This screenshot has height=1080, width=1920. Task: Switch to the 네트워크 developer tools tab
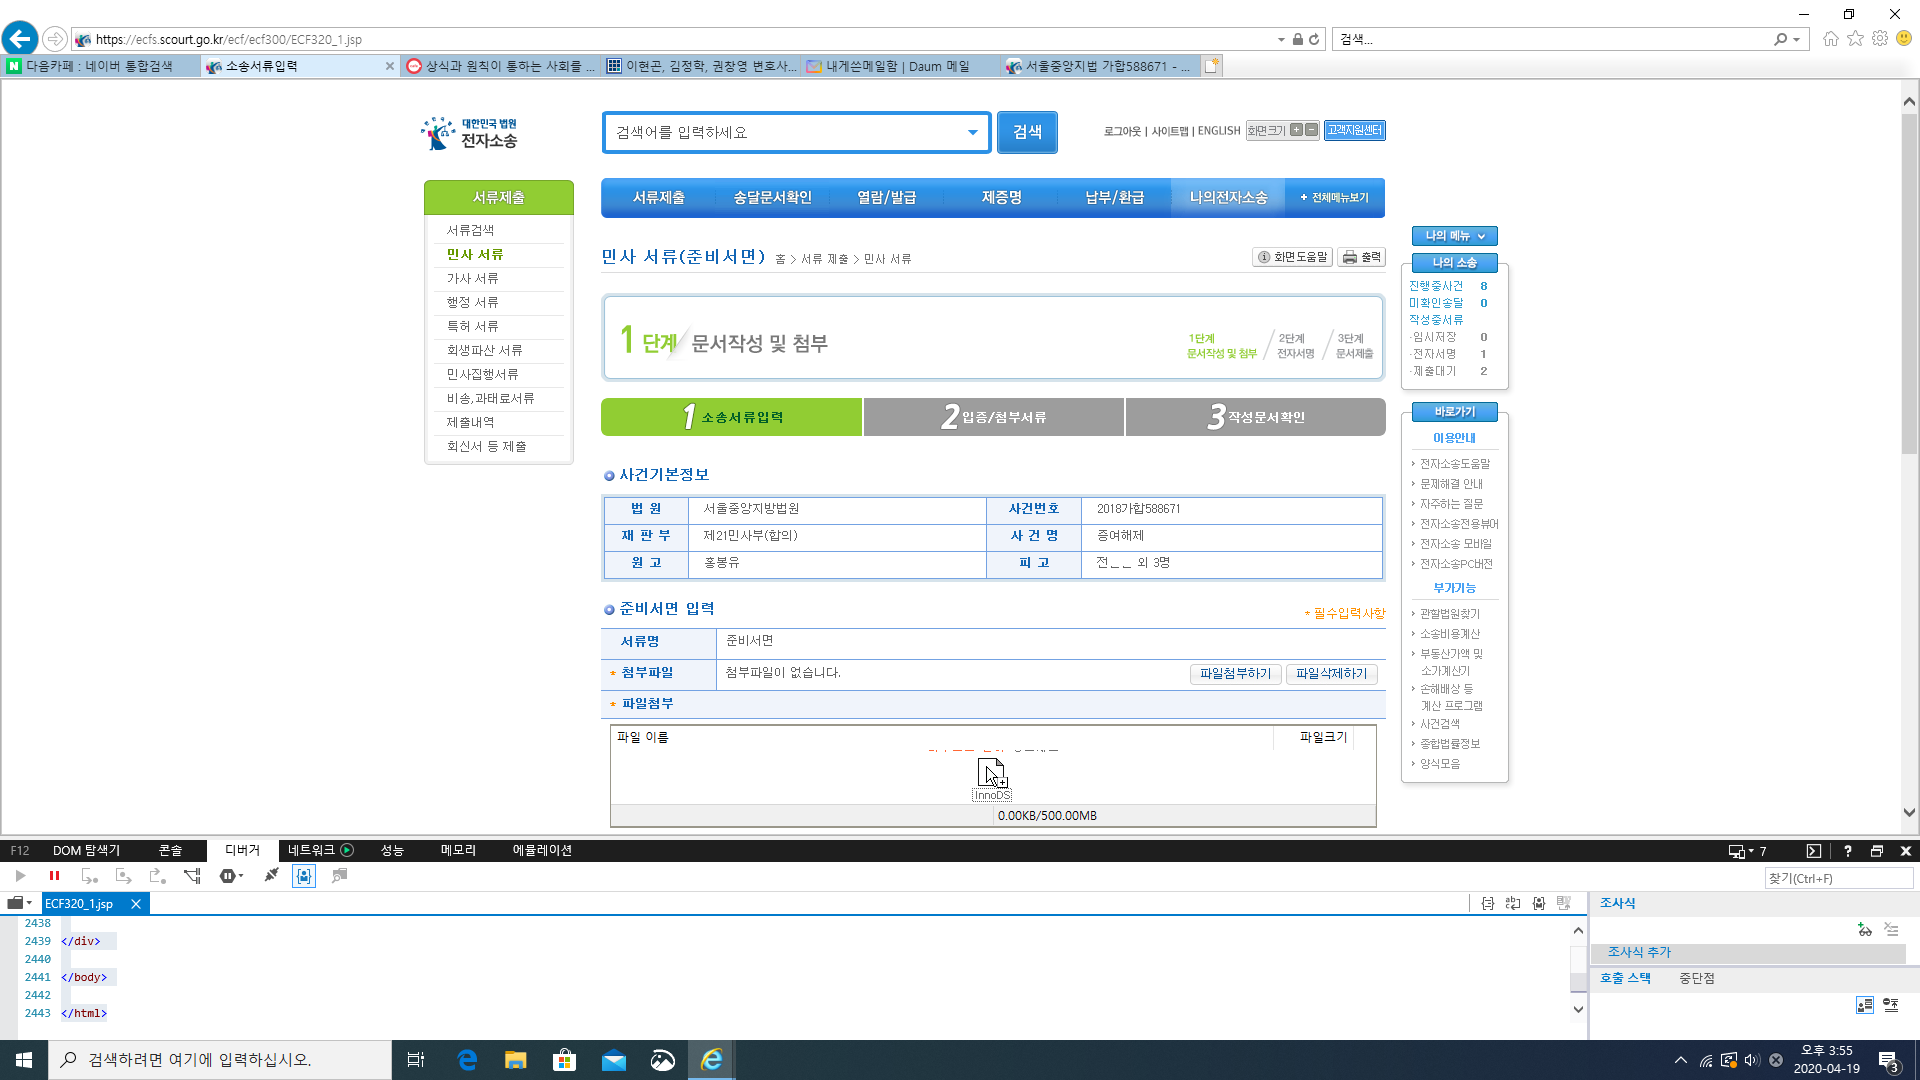(311, 850)
